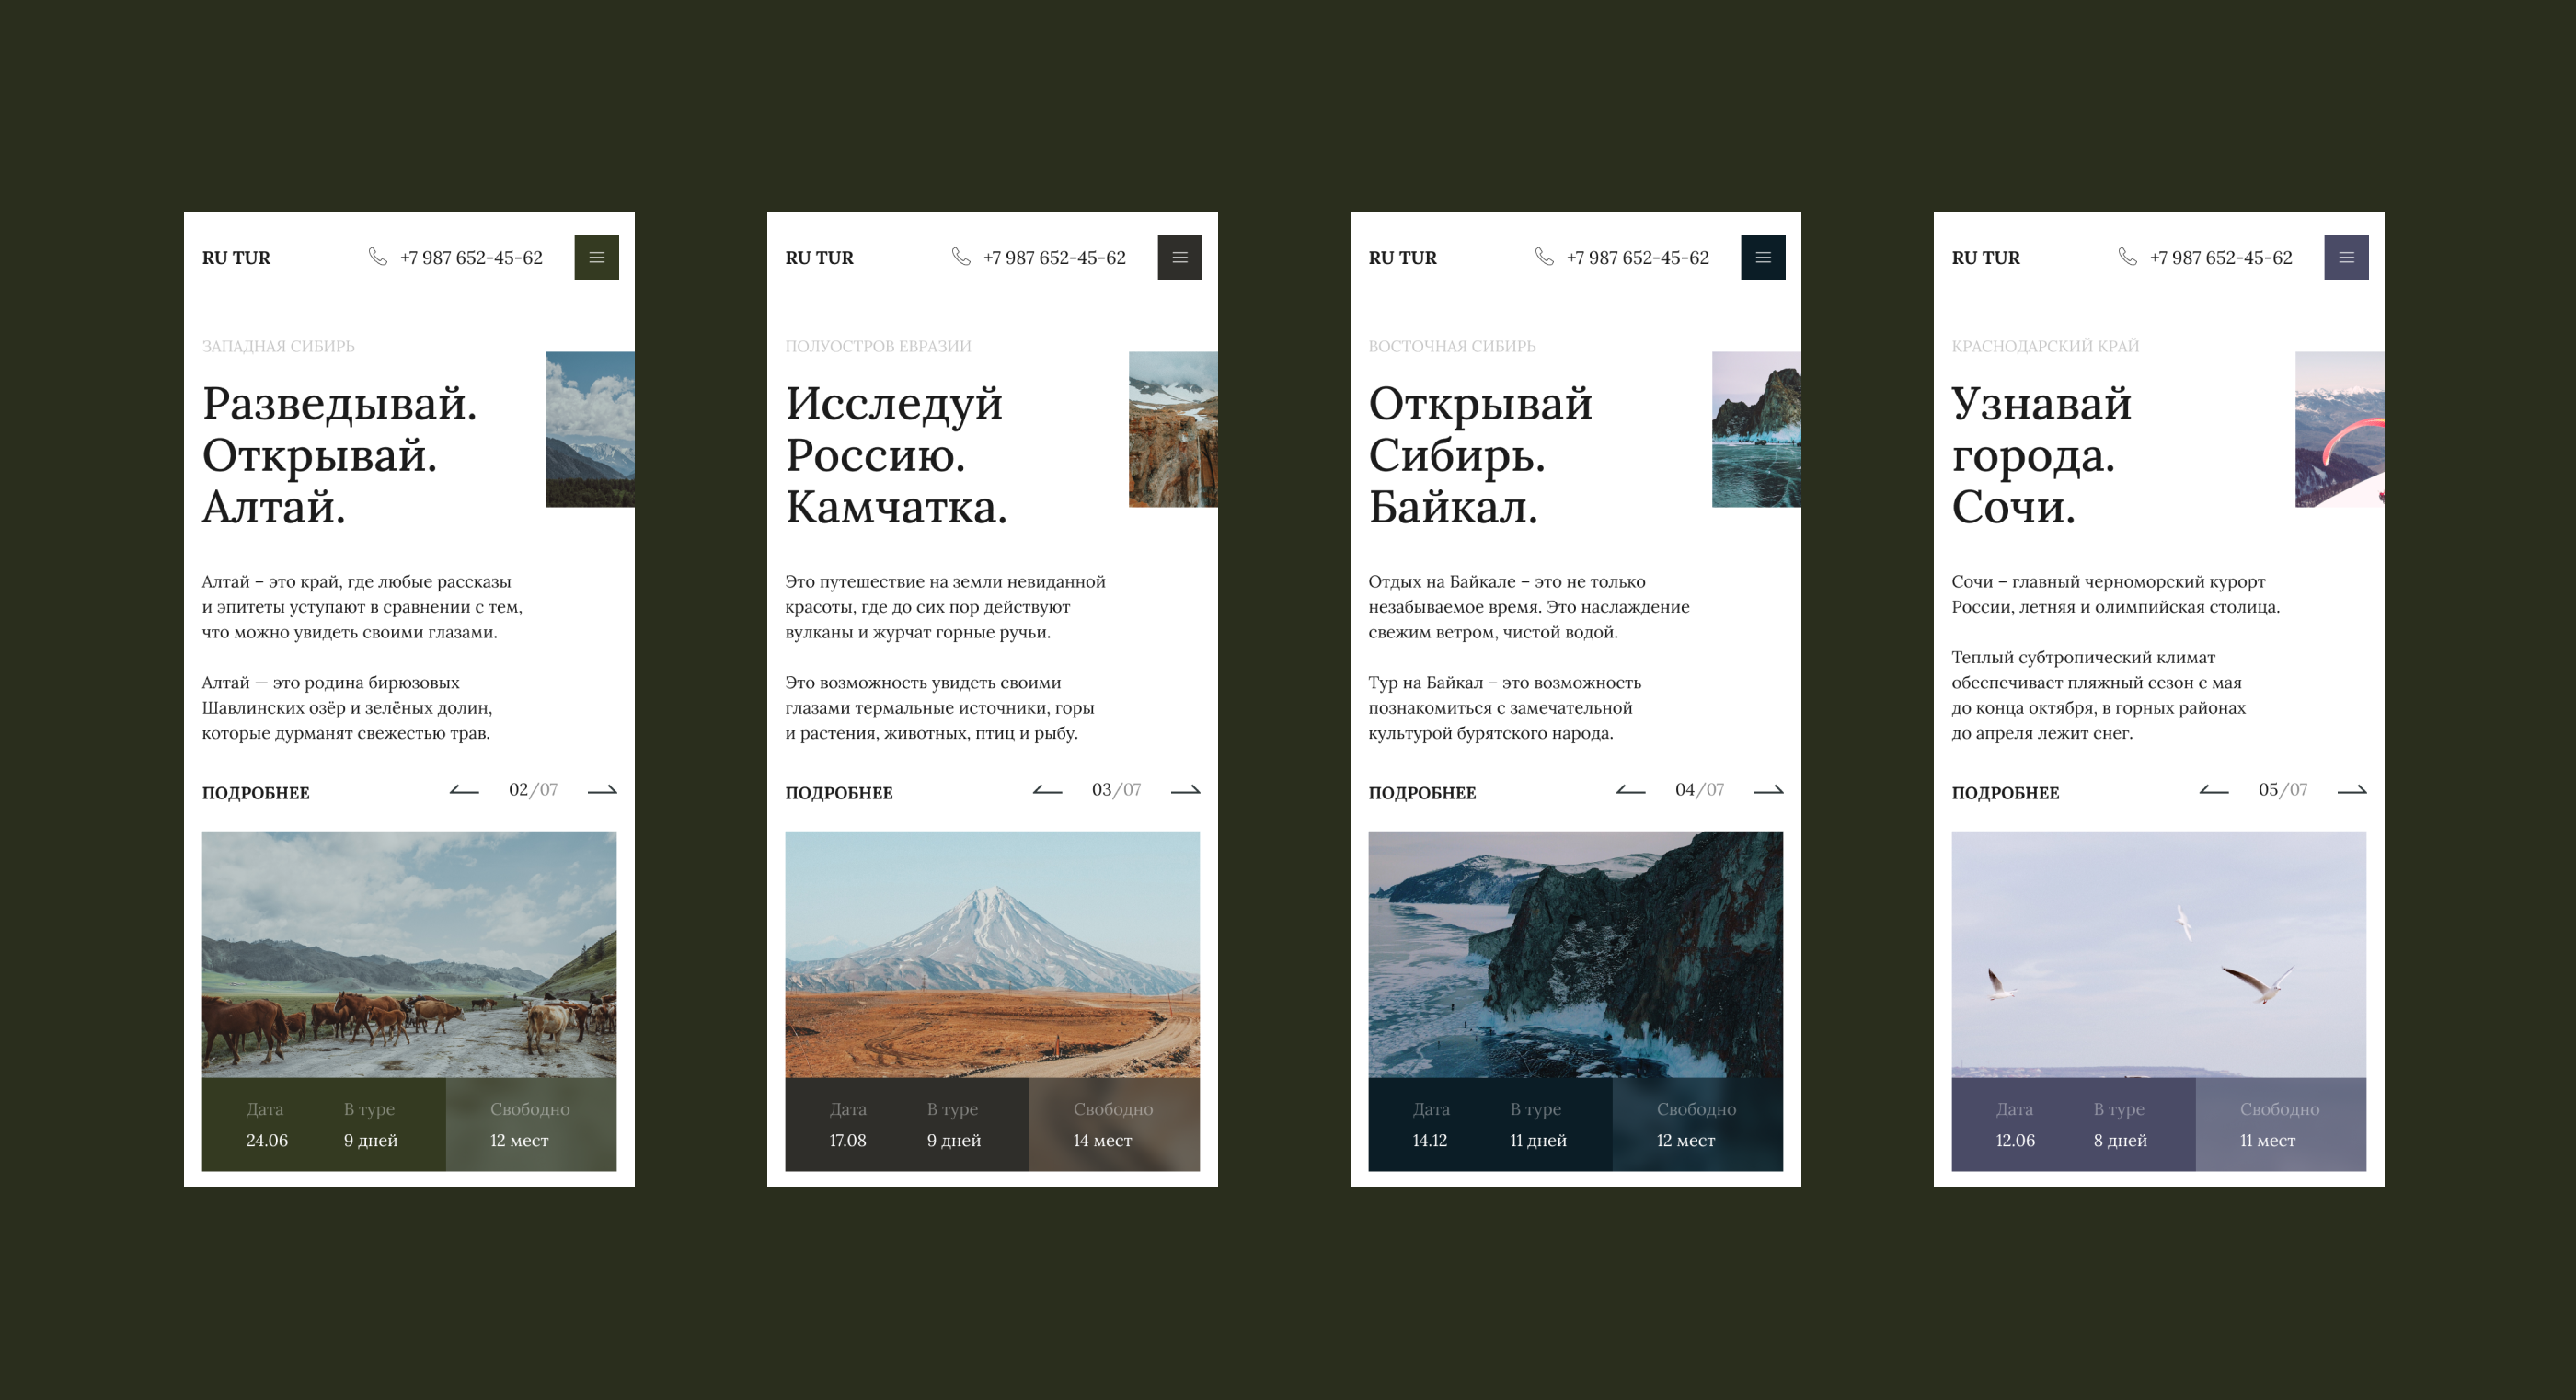Click ПОДРОБНЕЕ link under Kamchatka description
The width and height of the screenshot is (2576, 1400).
click(839, 793)
